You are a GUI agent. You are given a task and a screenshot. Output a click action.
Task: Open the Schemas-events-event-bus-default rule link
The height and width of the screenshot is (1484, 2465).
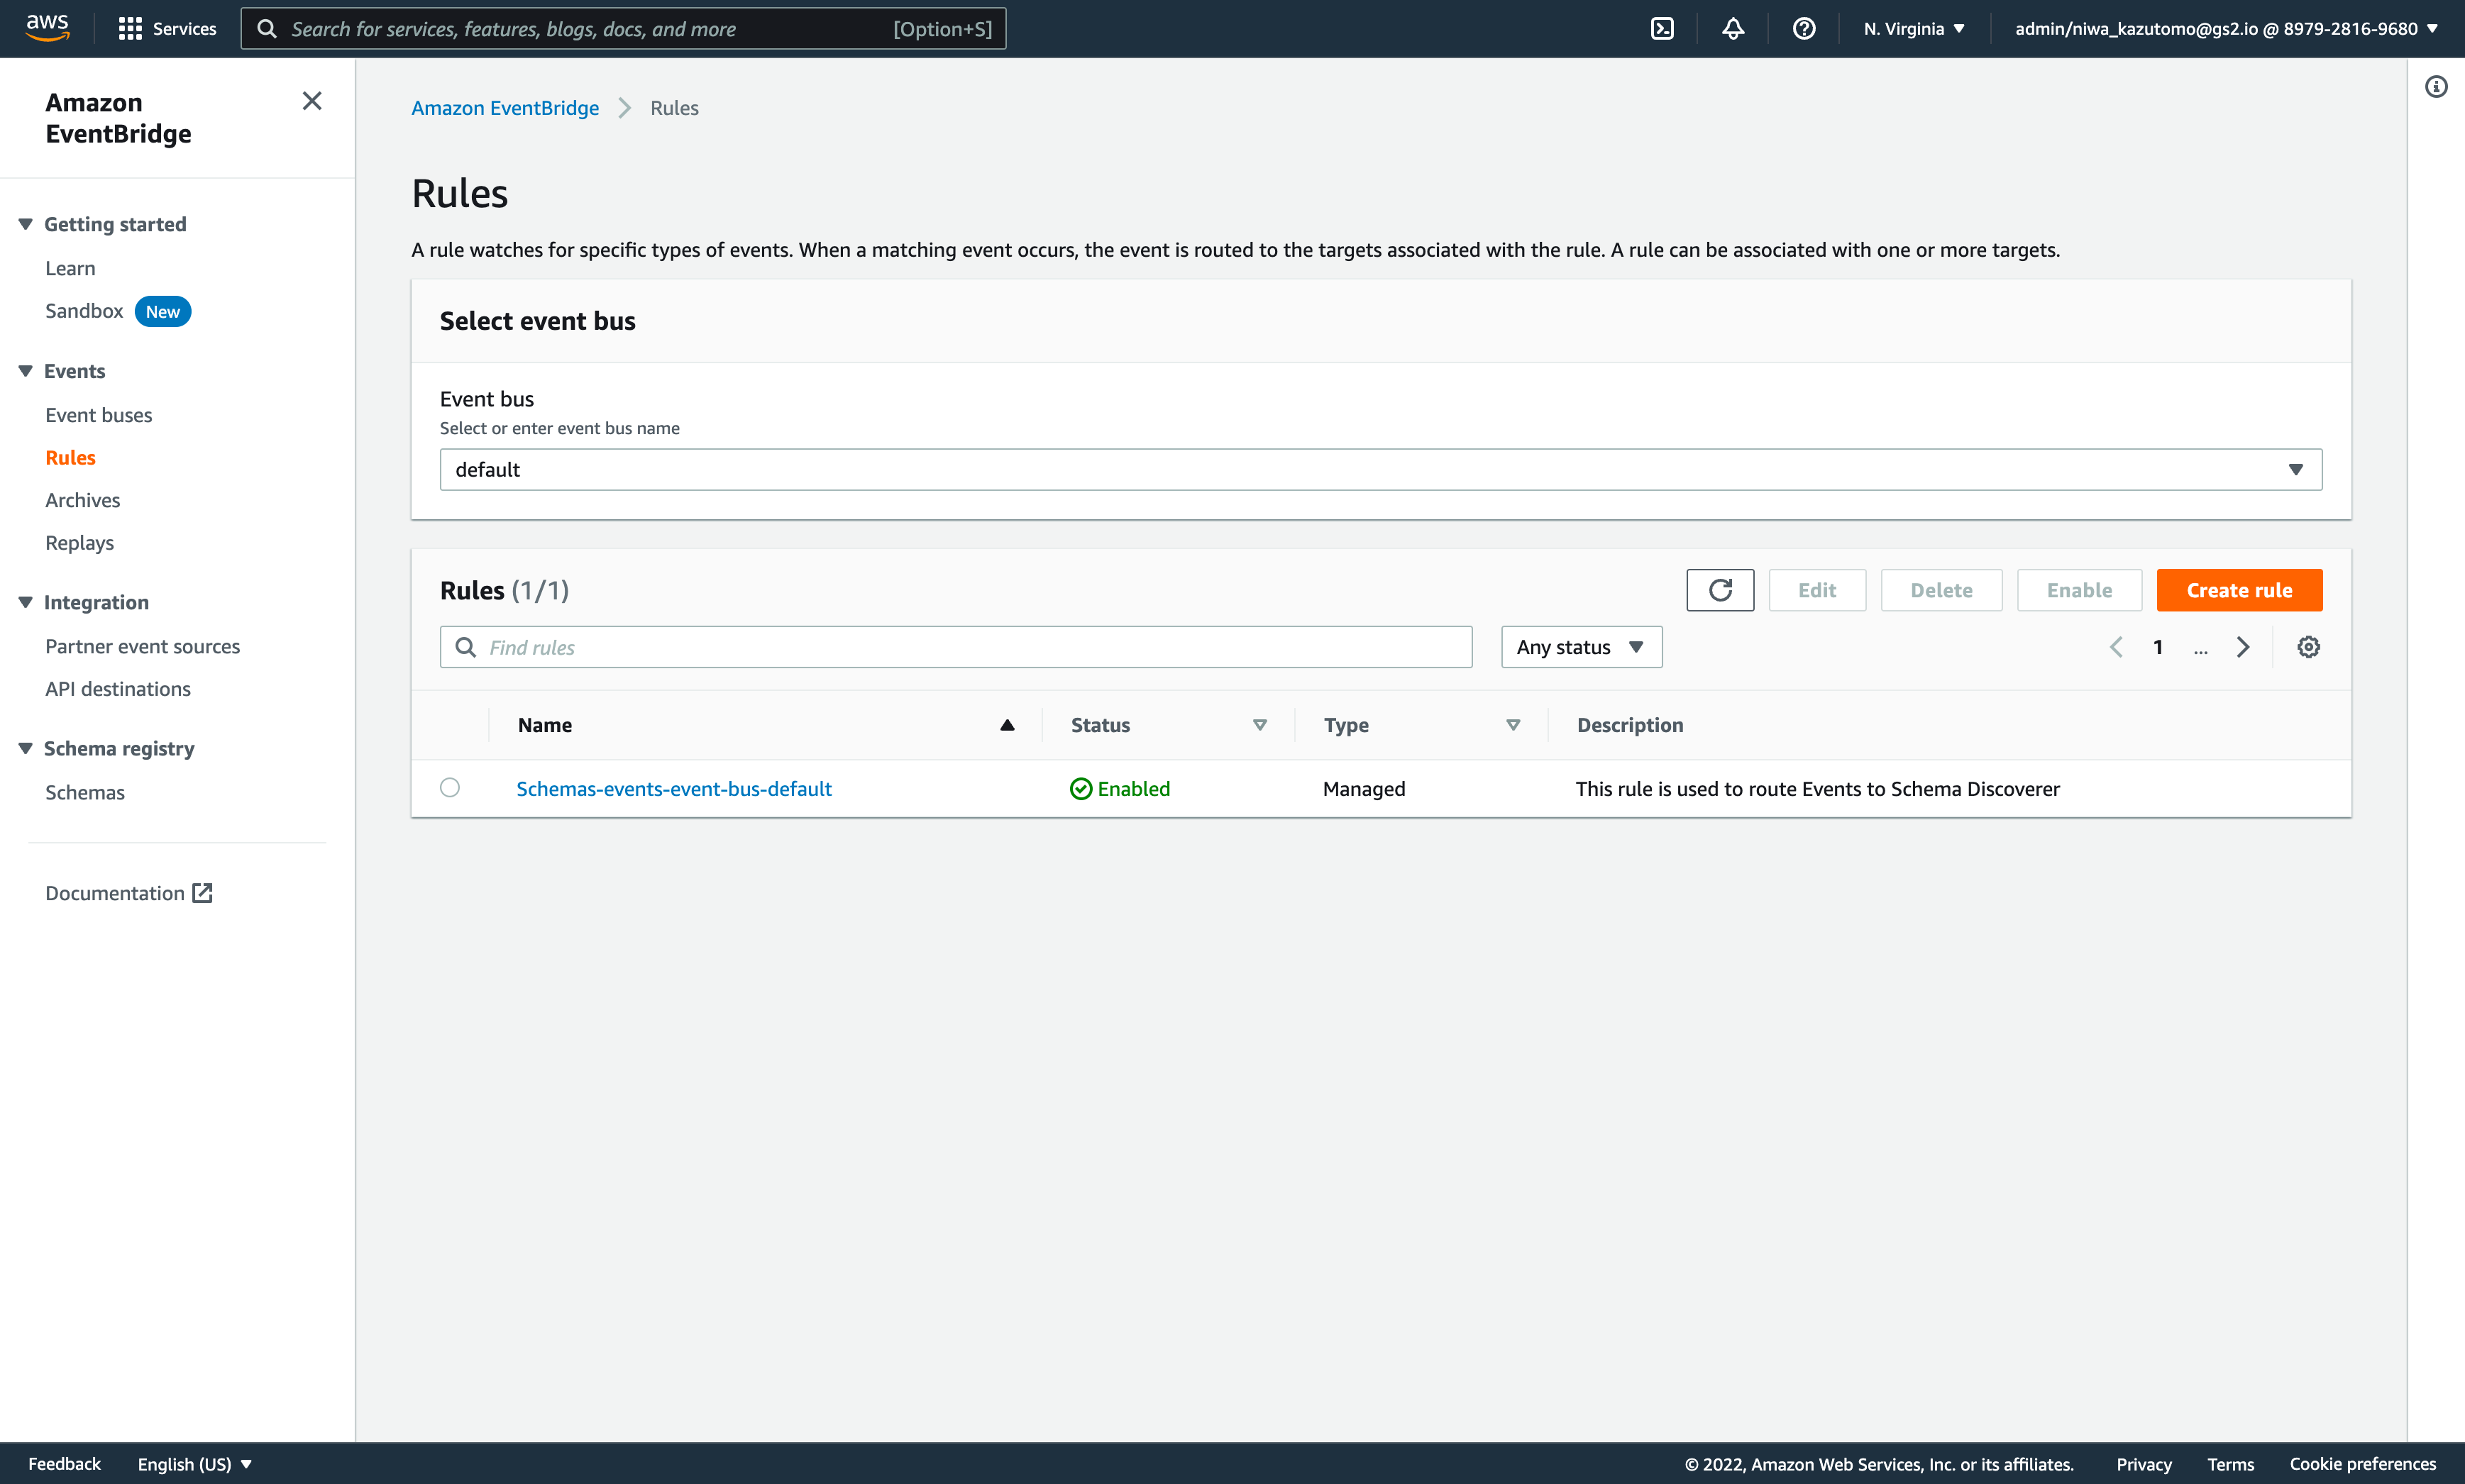[674, 789]
